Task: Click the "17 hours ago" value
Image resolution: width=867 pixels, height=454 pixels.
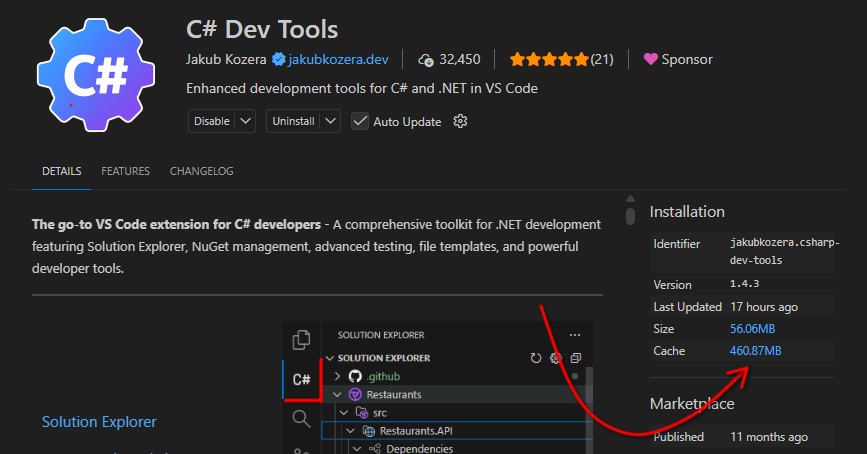Action: tap(764, 307)
